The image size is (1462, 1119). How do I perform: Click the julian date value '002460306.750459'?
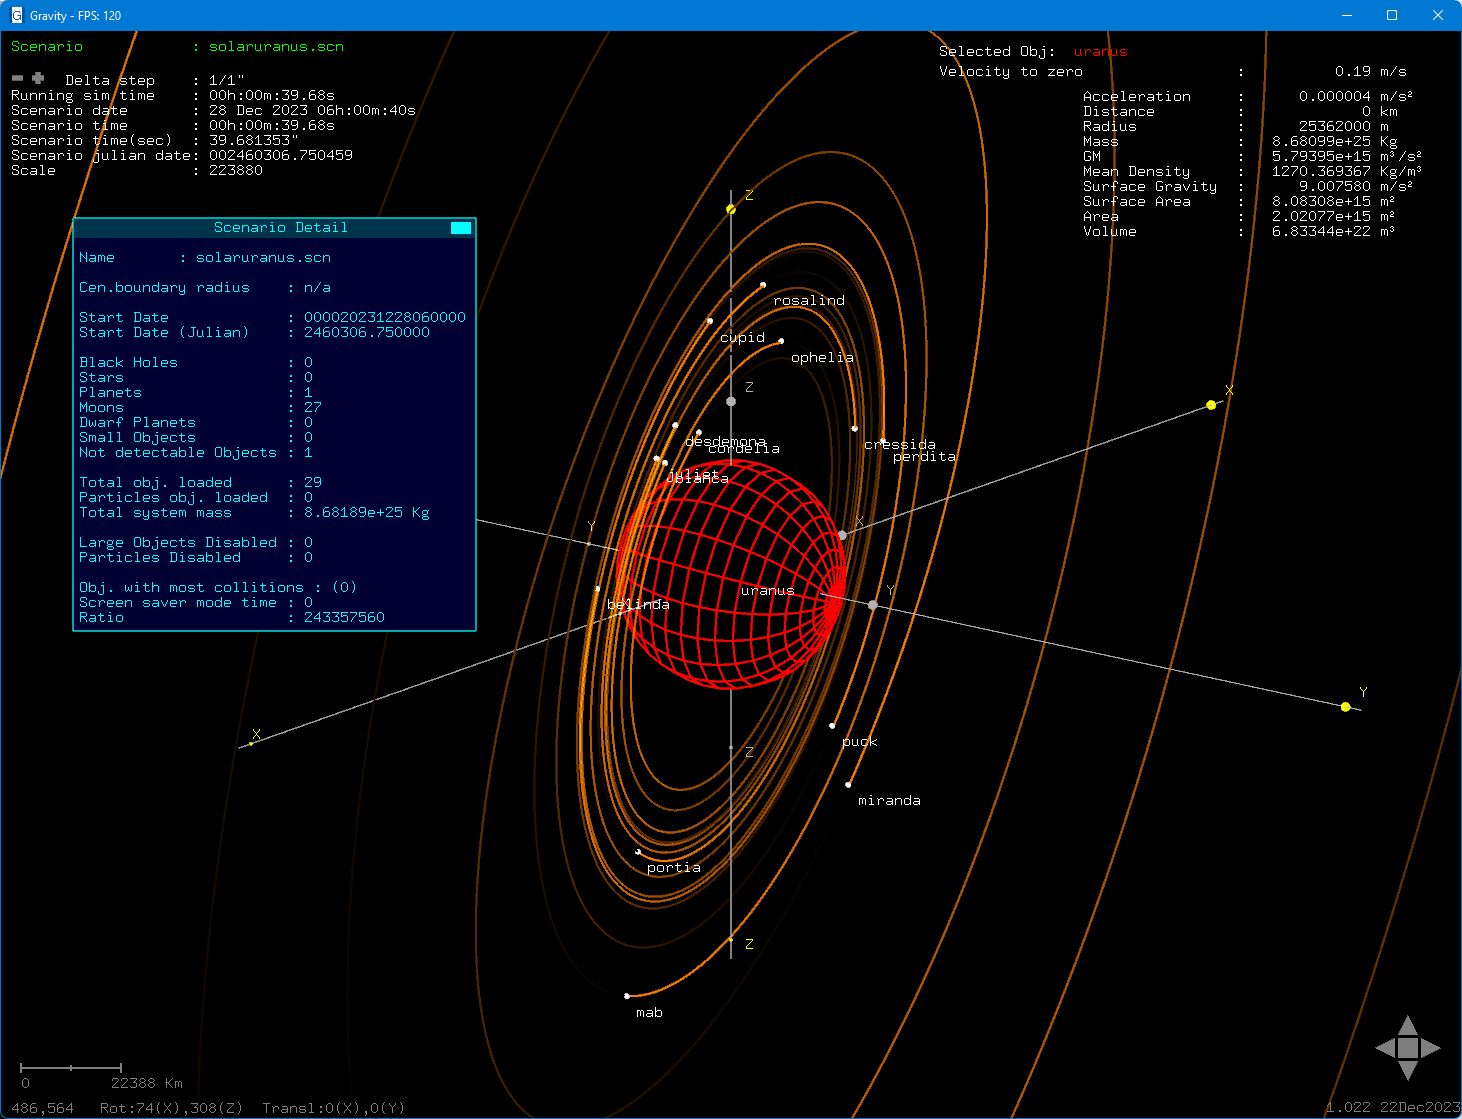point(281,156)
